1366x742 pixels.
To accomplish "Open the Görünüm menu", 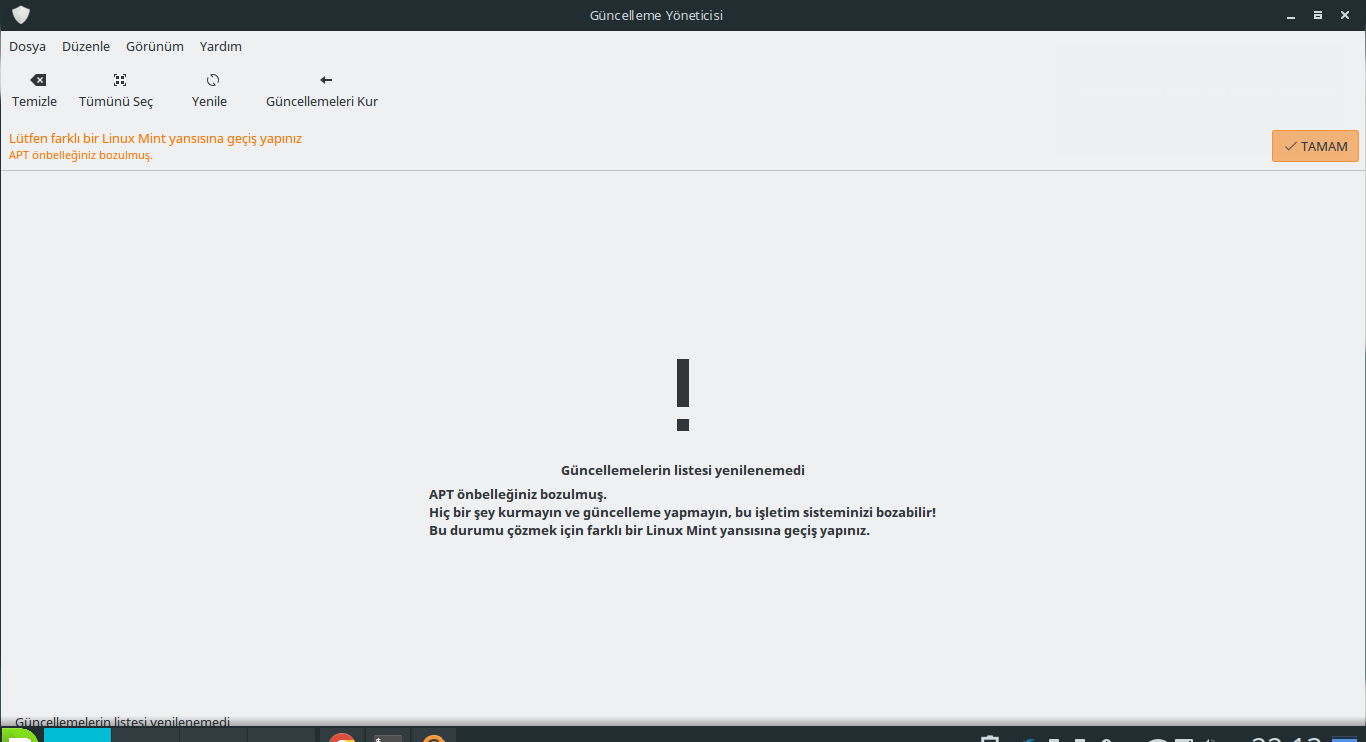I will click(155, 46).
